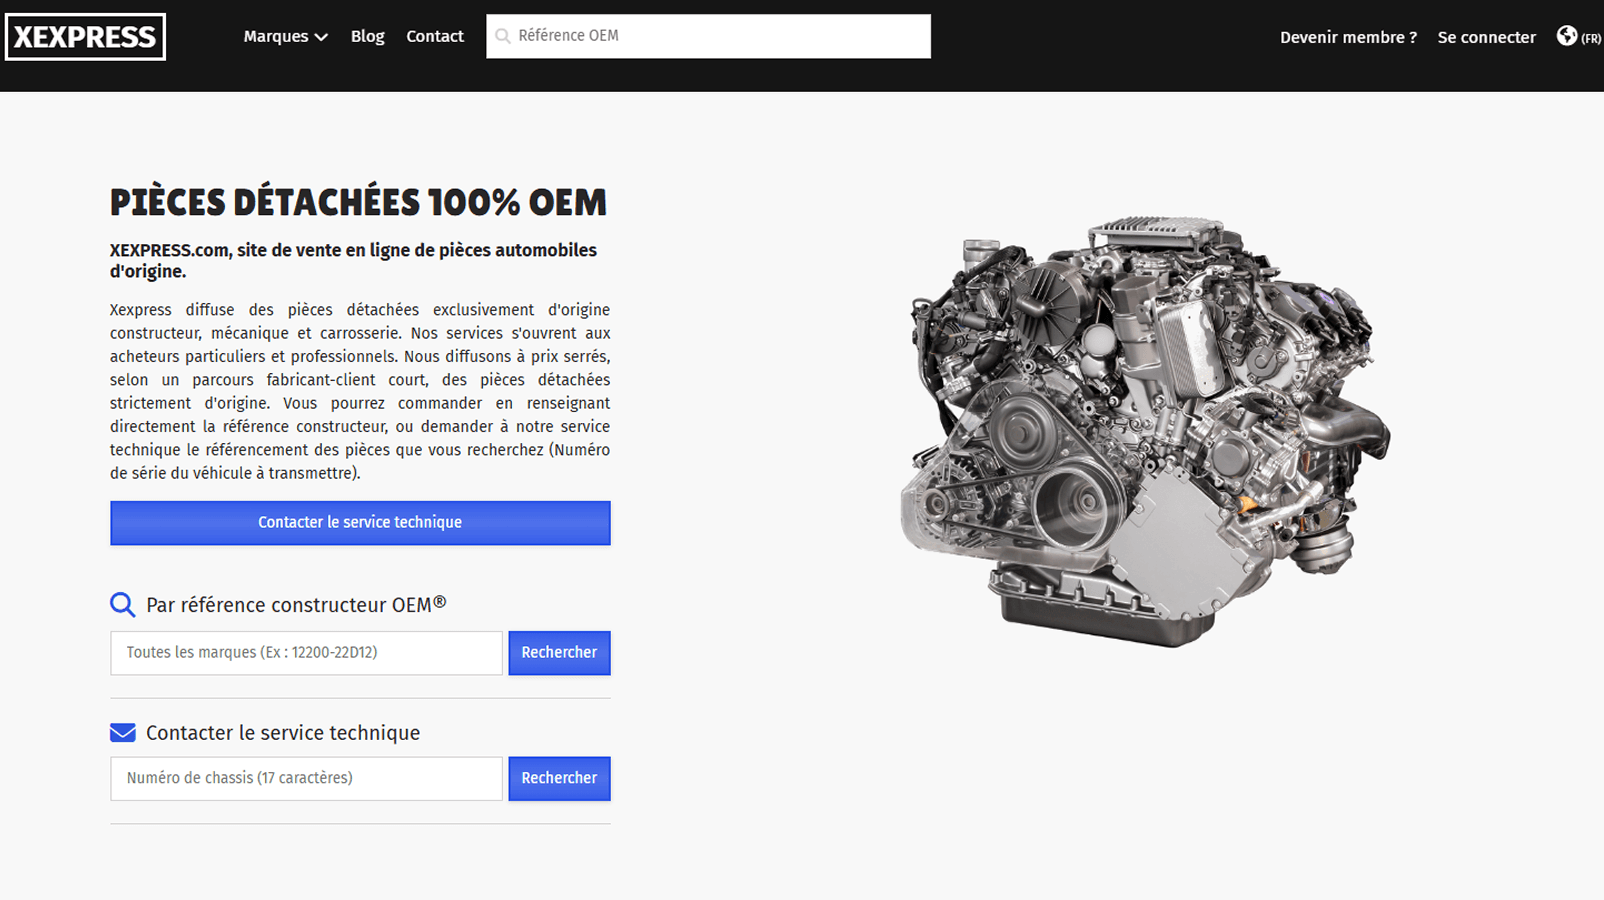Click the Toutes les marques reference input

[306, 653]
